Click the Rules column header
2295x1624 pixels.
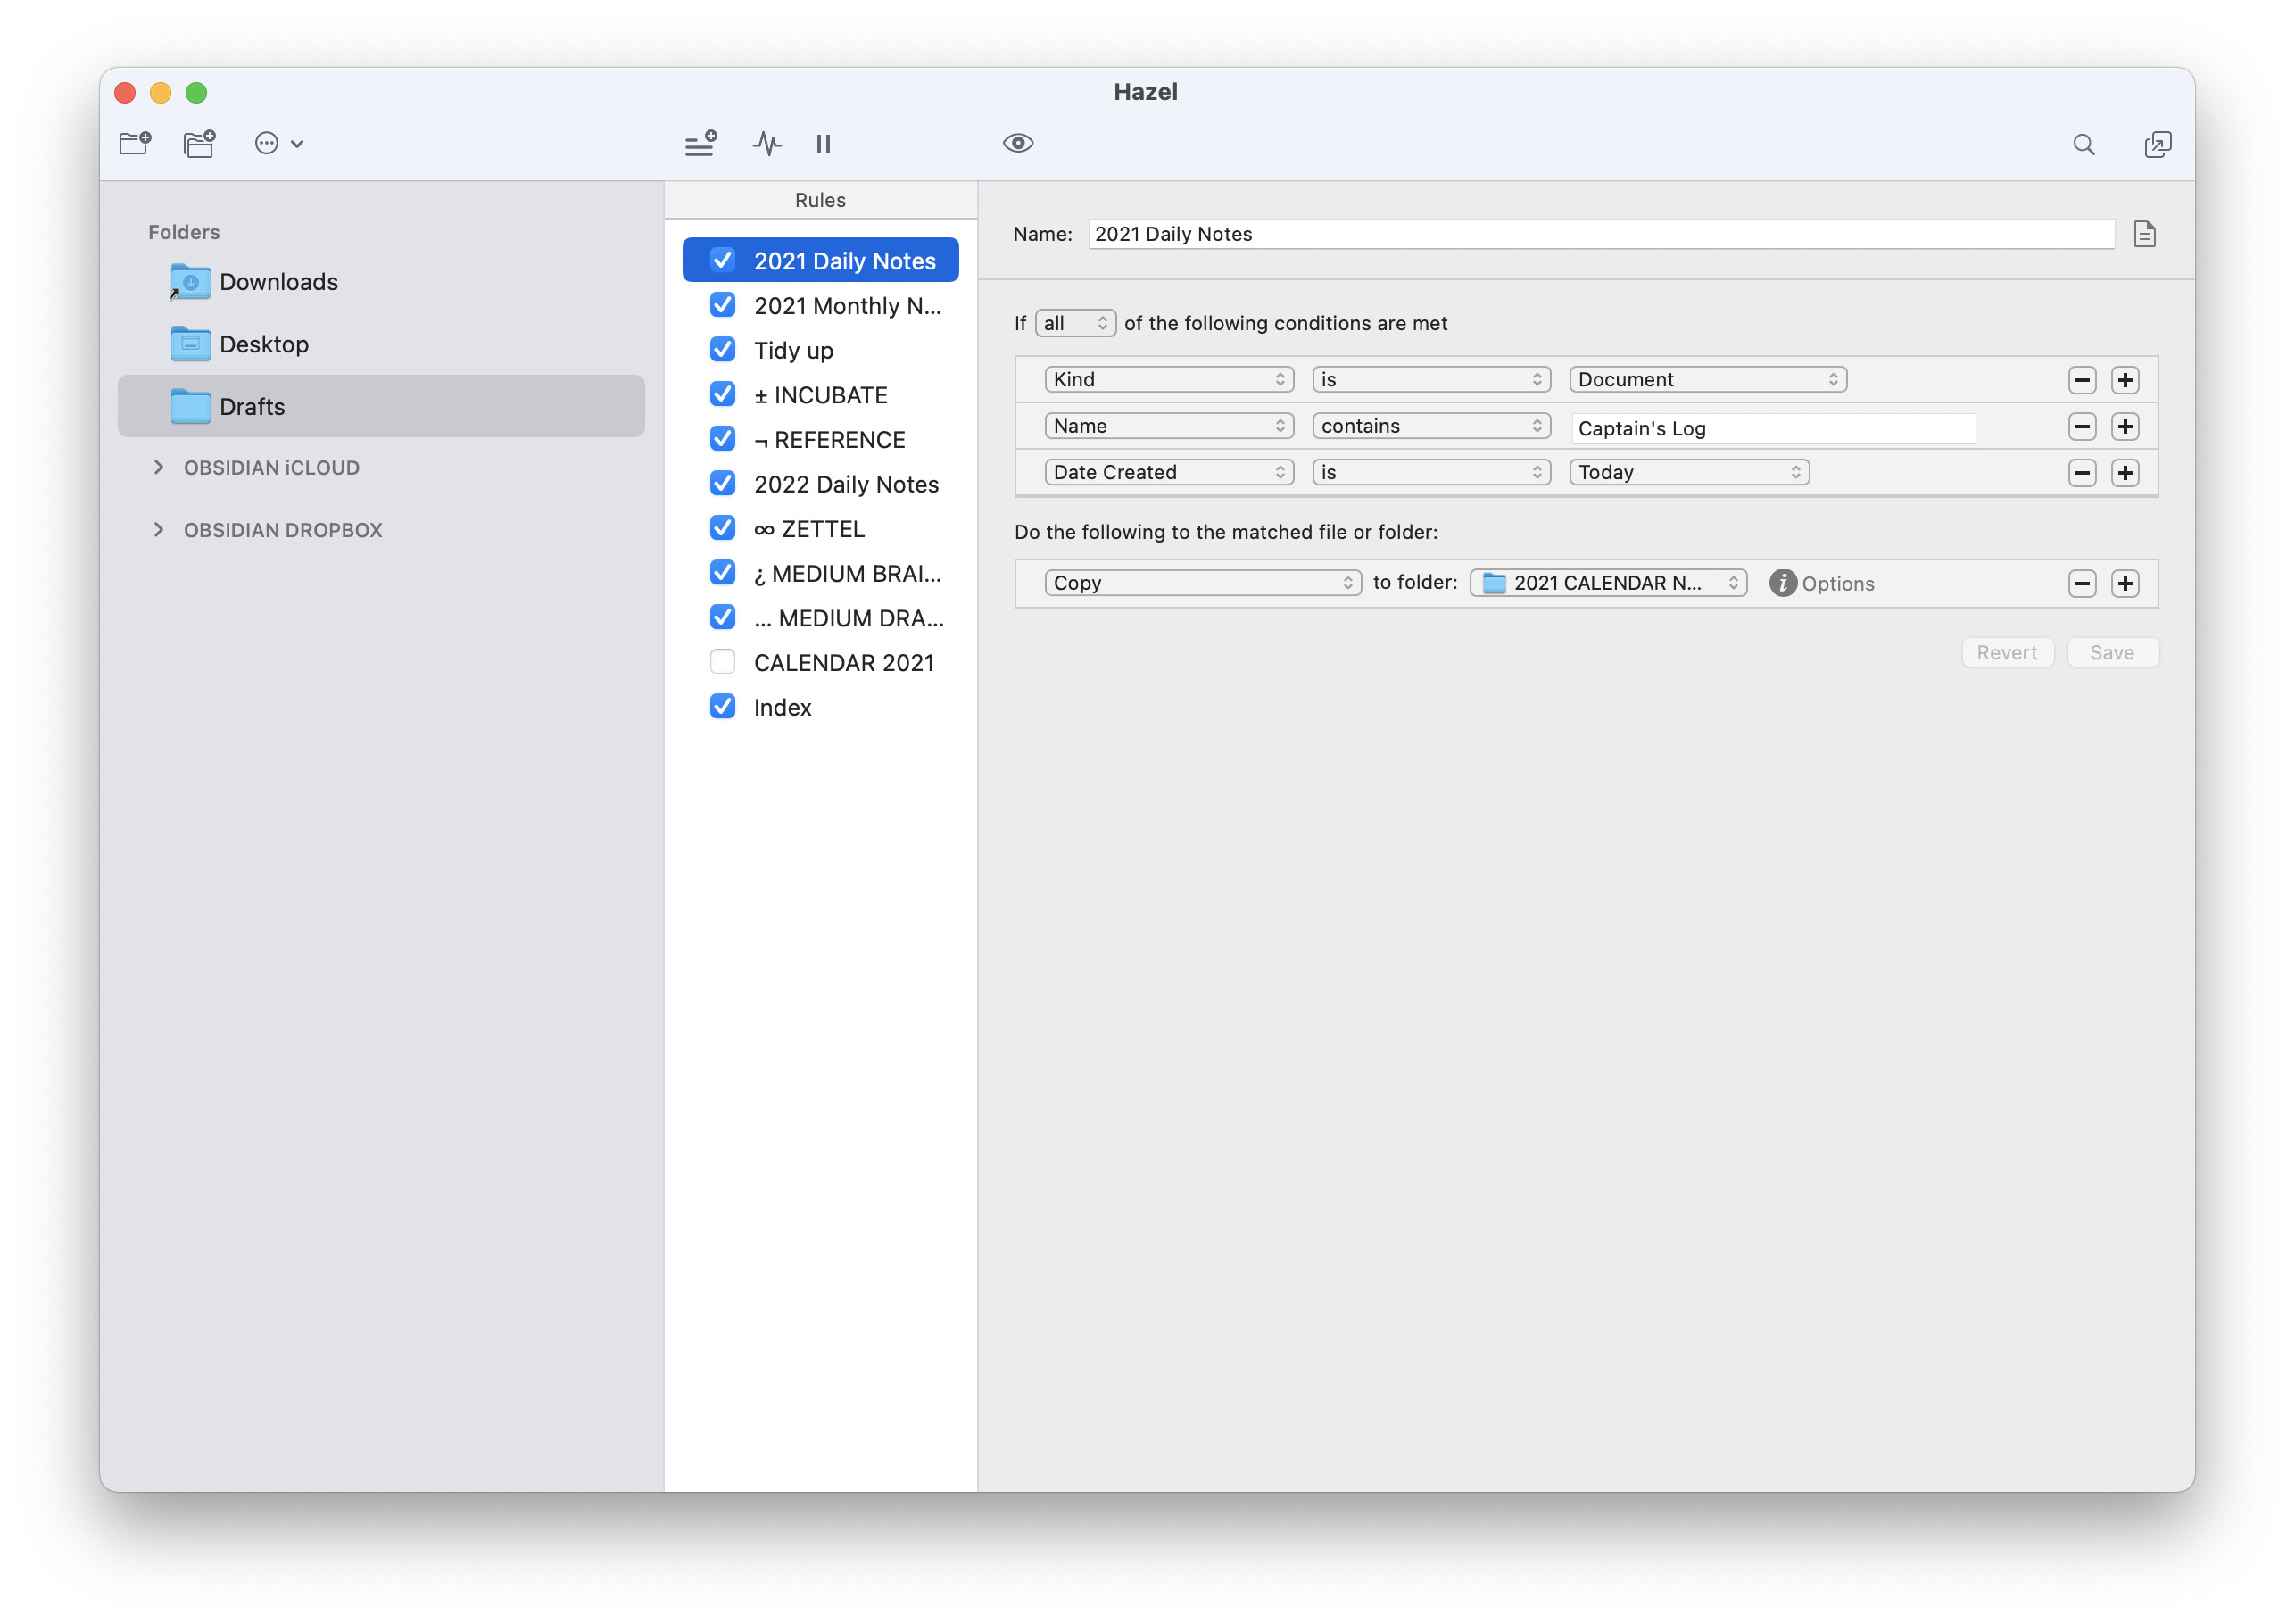820,200
